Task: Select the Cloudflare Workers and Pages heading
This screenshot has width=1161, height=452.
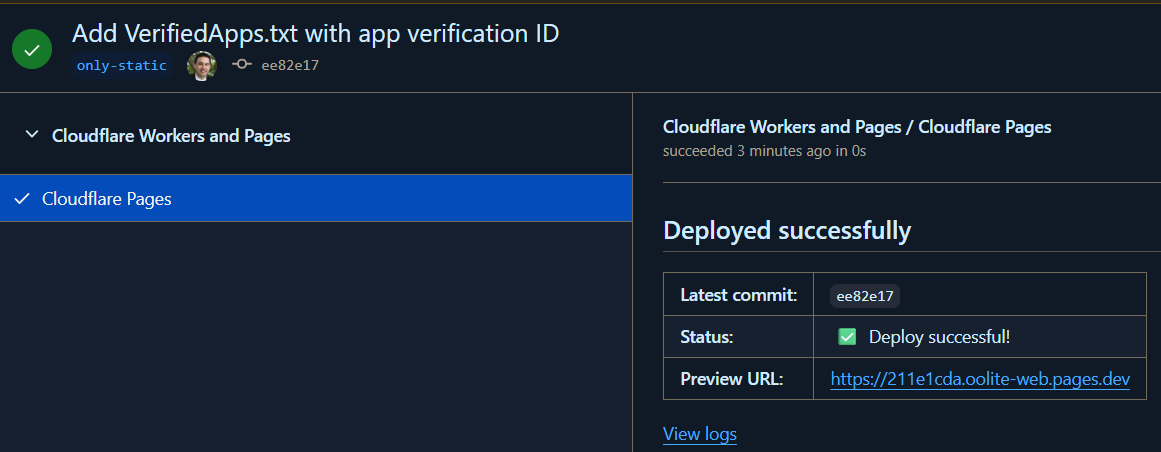Action: [171, 136]
